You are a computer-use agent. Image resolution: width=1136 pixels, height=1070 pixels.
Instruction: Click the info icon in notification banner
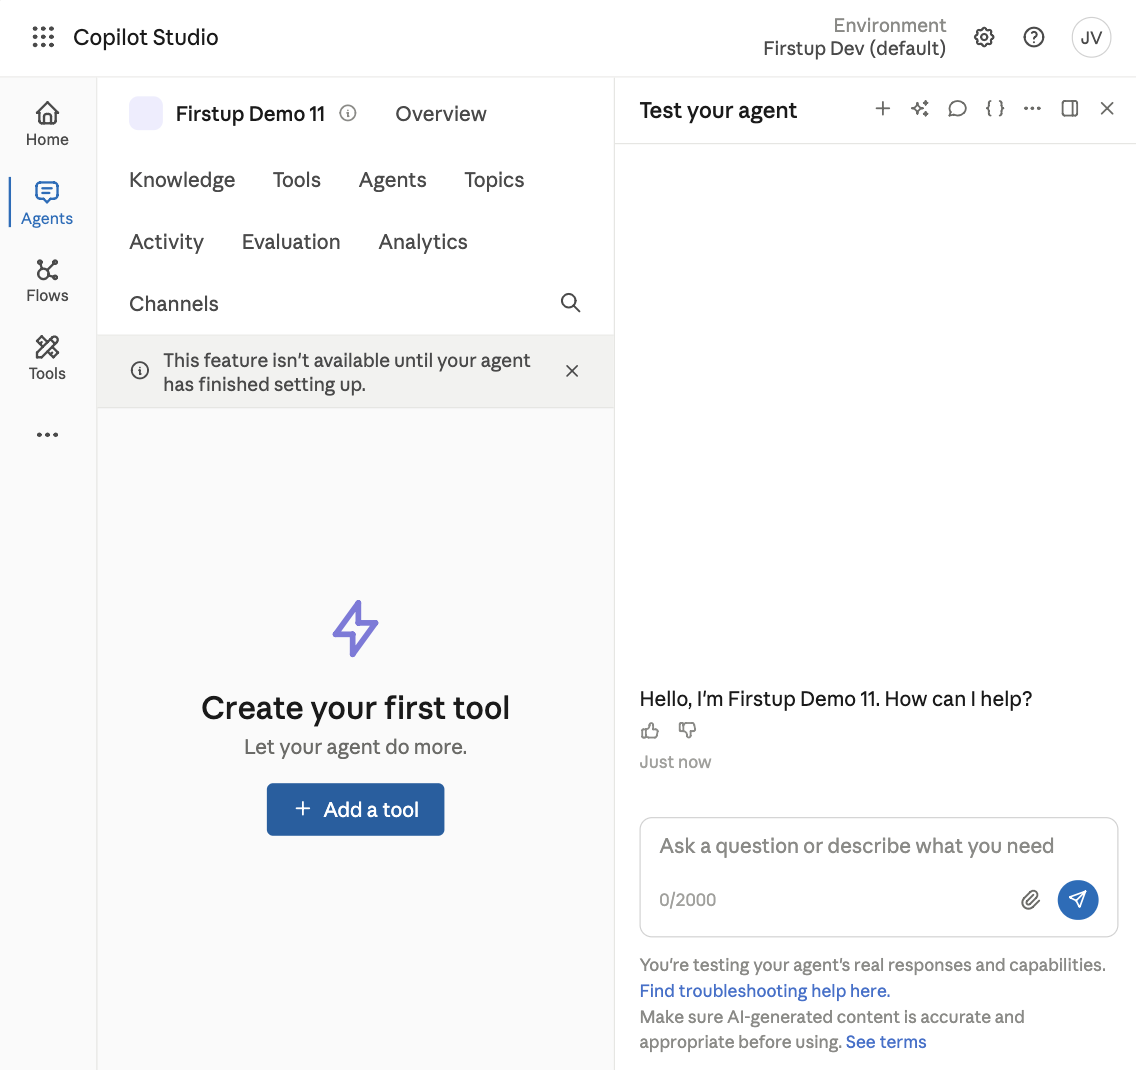click(x=140, y=370)
